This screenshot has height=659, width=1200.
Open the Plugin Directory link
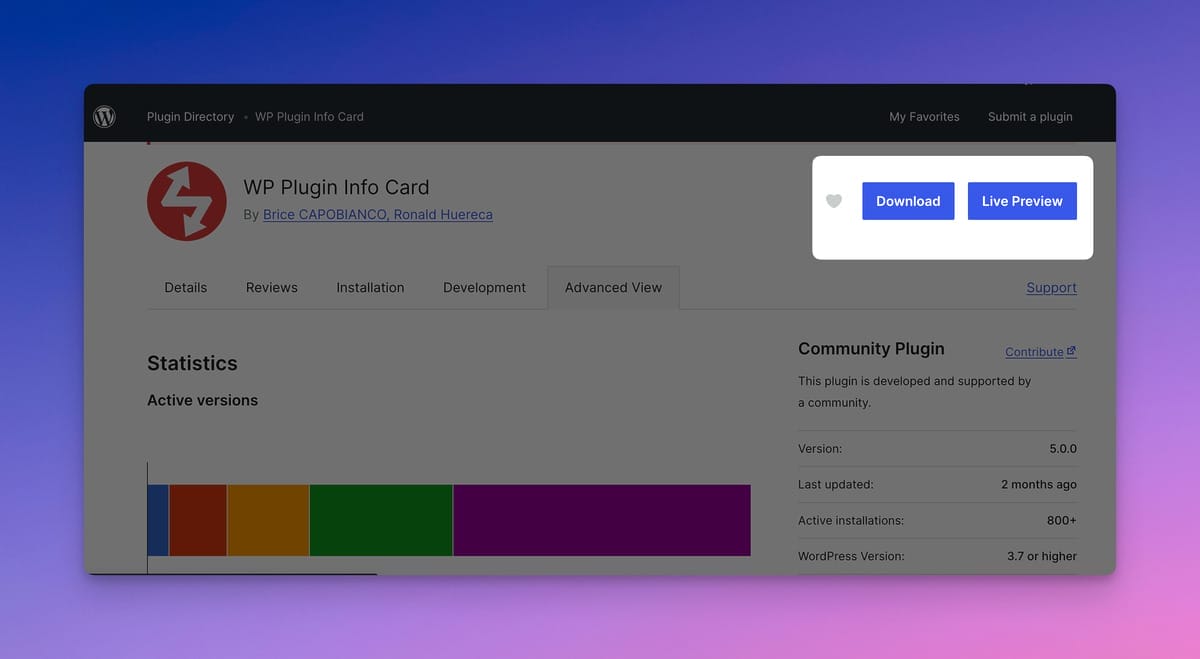[x=190, y=117]
